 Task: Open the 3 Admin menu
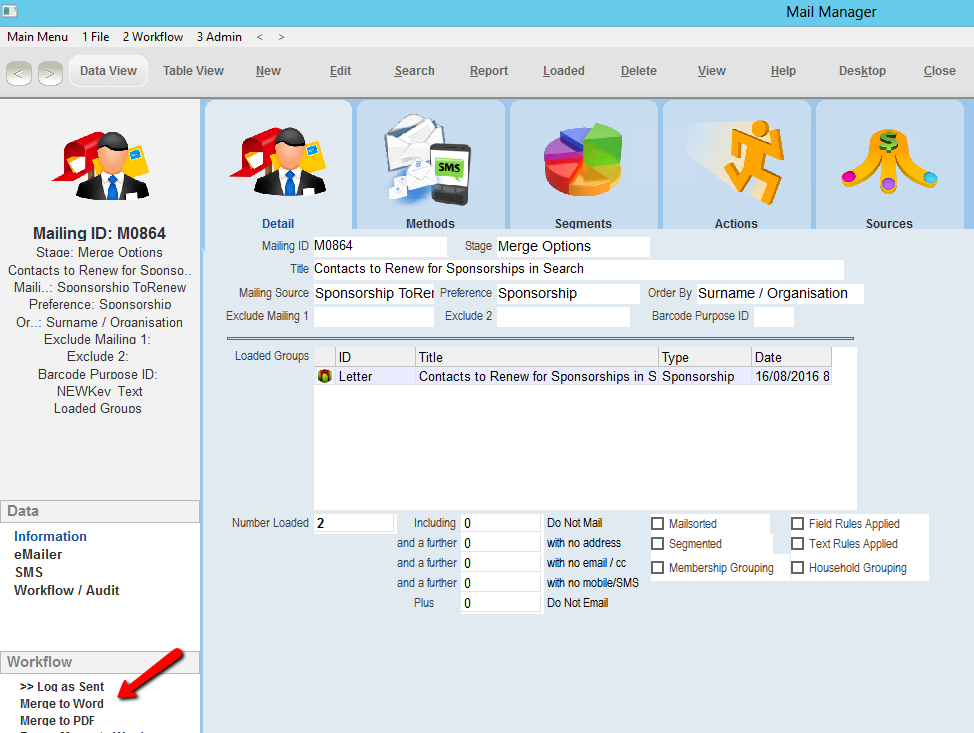pyautogui.click(x=219, y=37)
